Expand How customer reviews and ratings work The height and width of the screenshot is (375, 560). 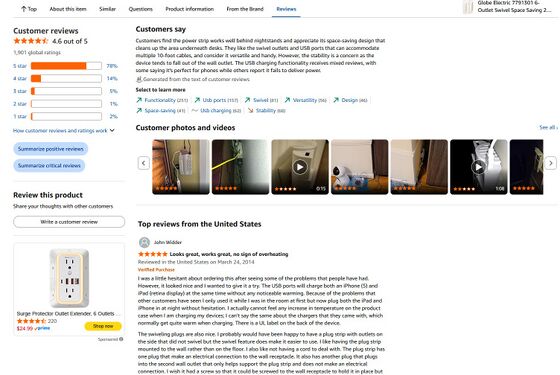coord(64,130)
